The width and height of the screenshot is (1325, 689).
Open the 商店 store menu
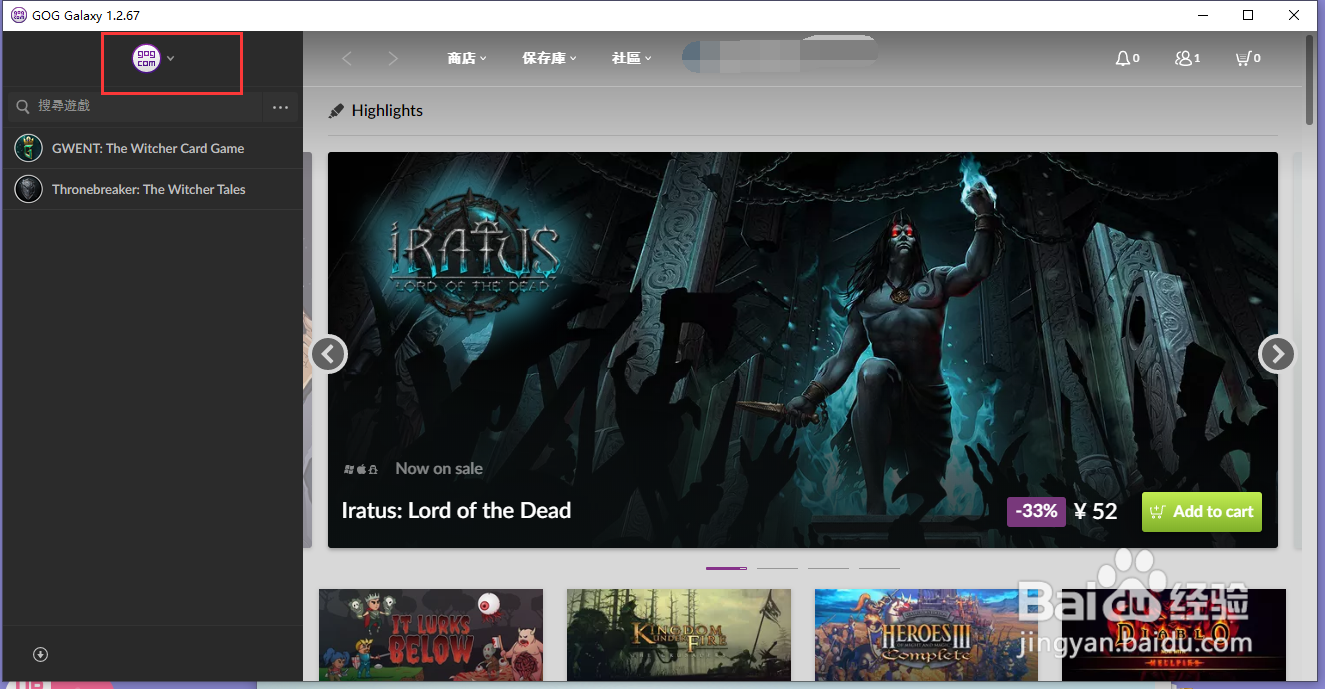pyautogui.click(x=467, y=59)
